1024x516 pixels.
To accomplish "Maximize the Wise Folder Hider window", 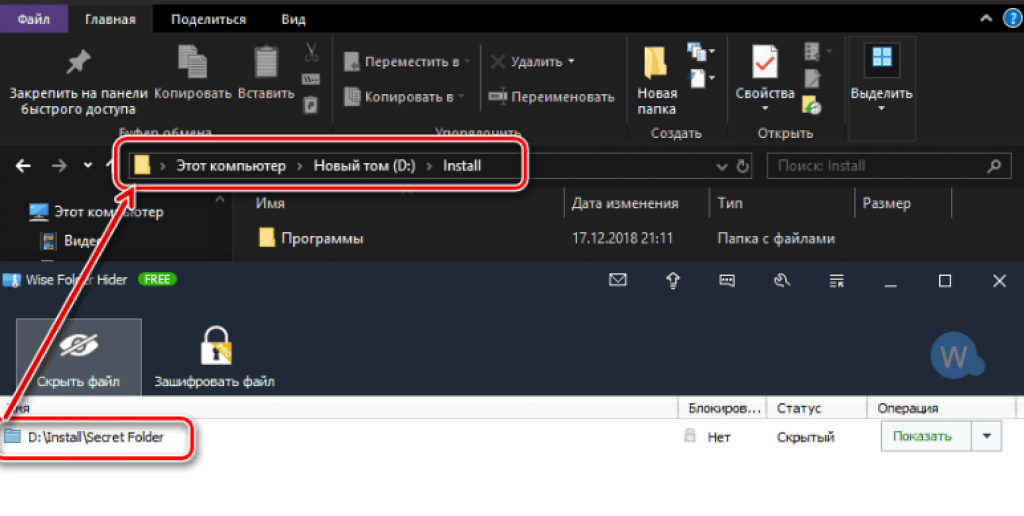I will click(944, 281).
